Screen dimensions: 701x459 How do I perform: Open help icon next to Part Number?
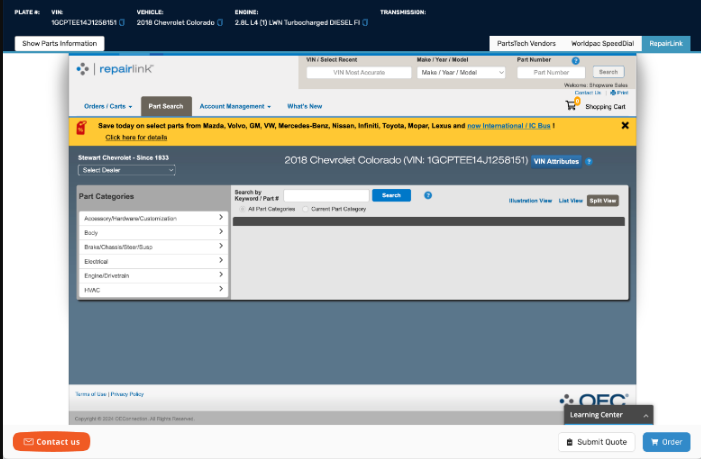click(576, 60)
